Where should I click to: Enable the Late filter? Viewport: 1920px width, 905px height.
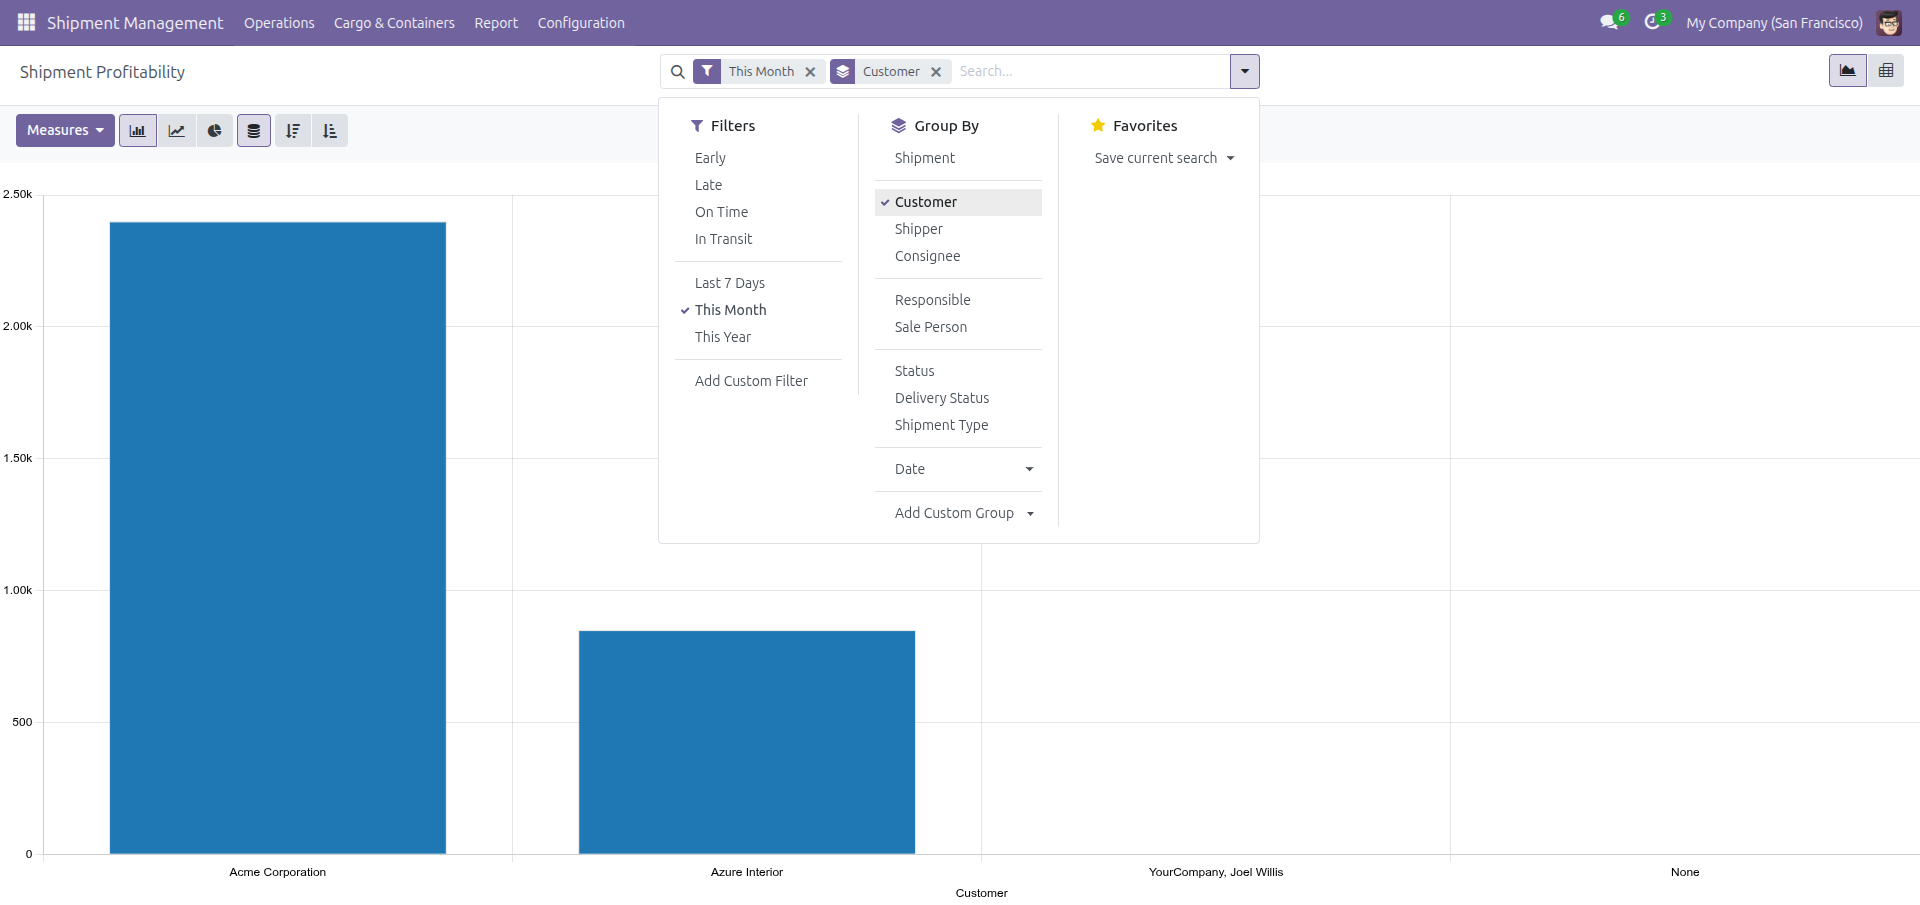758,185
